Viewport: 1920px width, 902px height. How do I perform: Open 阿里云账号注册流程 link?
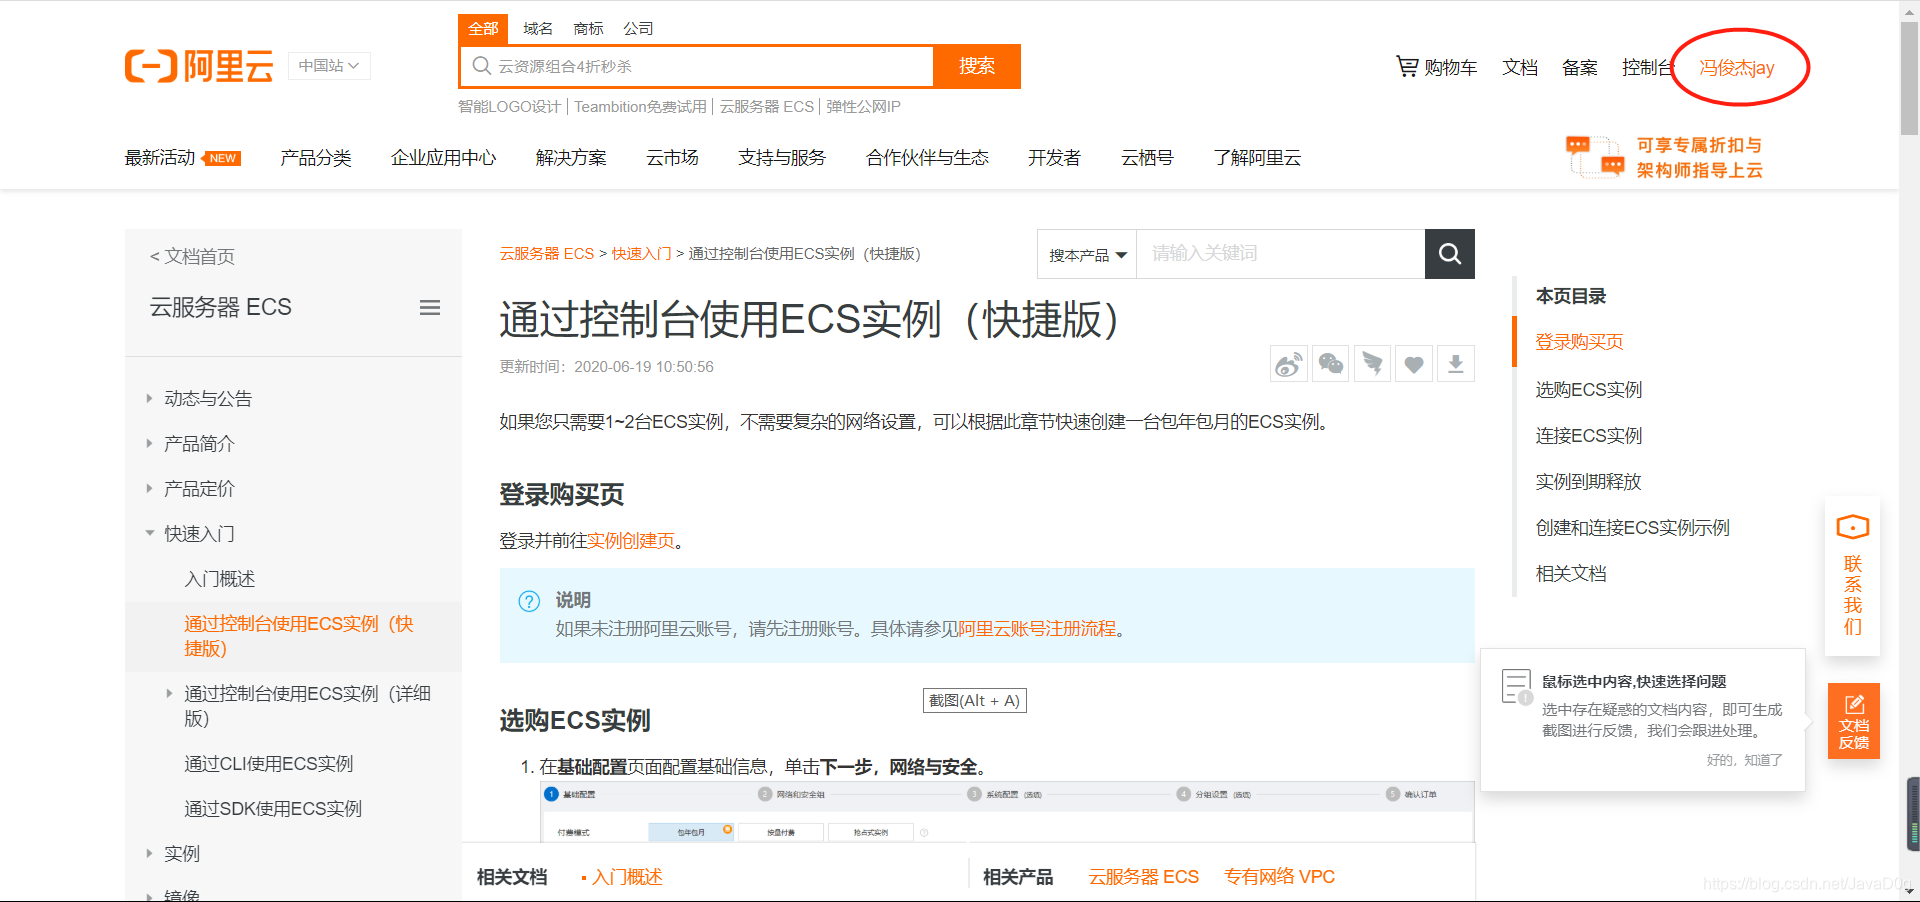click(x=1037, y=629)
